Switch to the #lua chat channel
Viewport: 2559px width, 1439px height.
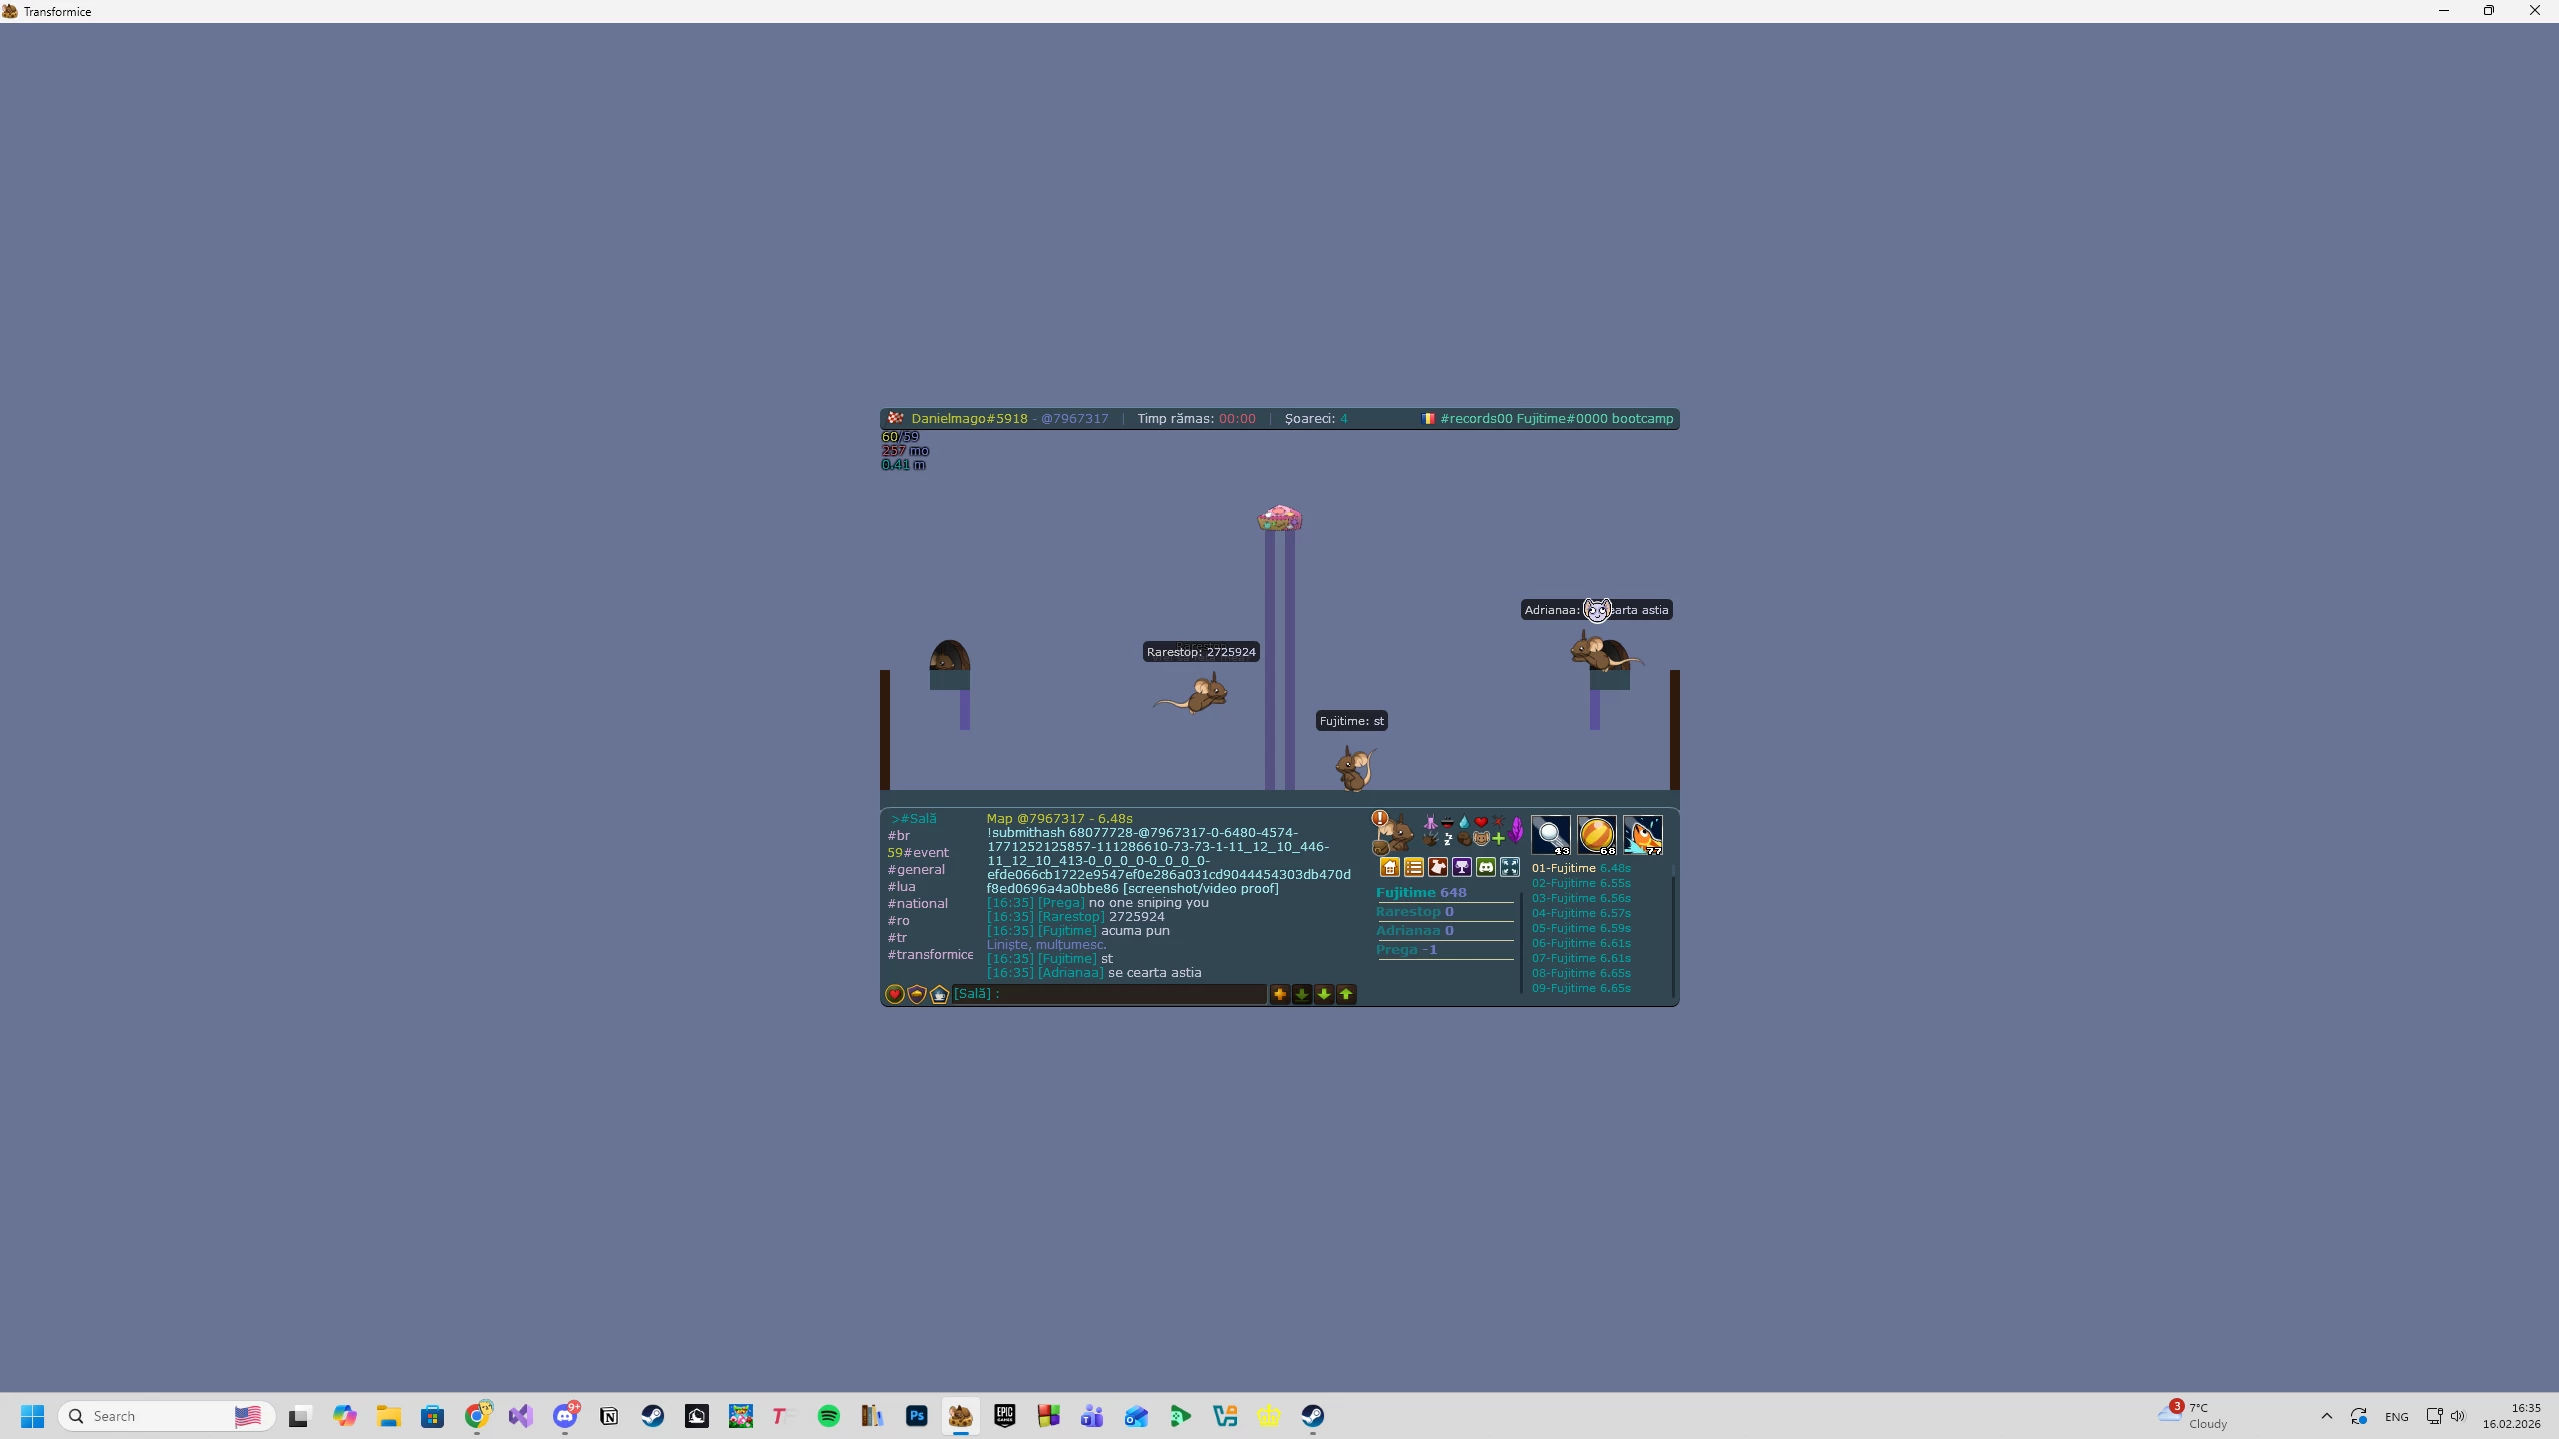901,887
